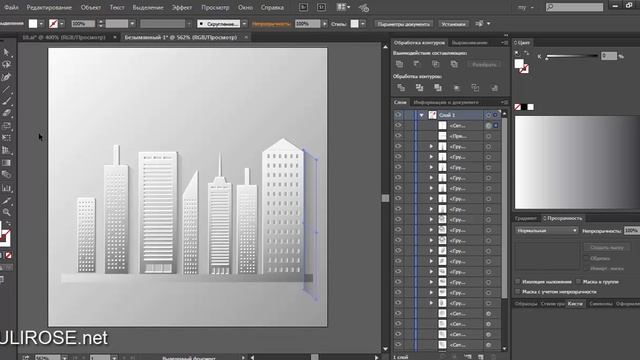Open the Скругление brush definition dropdown
The width and height of the screenshot is (640, 360).
click(x=244, y=24)
